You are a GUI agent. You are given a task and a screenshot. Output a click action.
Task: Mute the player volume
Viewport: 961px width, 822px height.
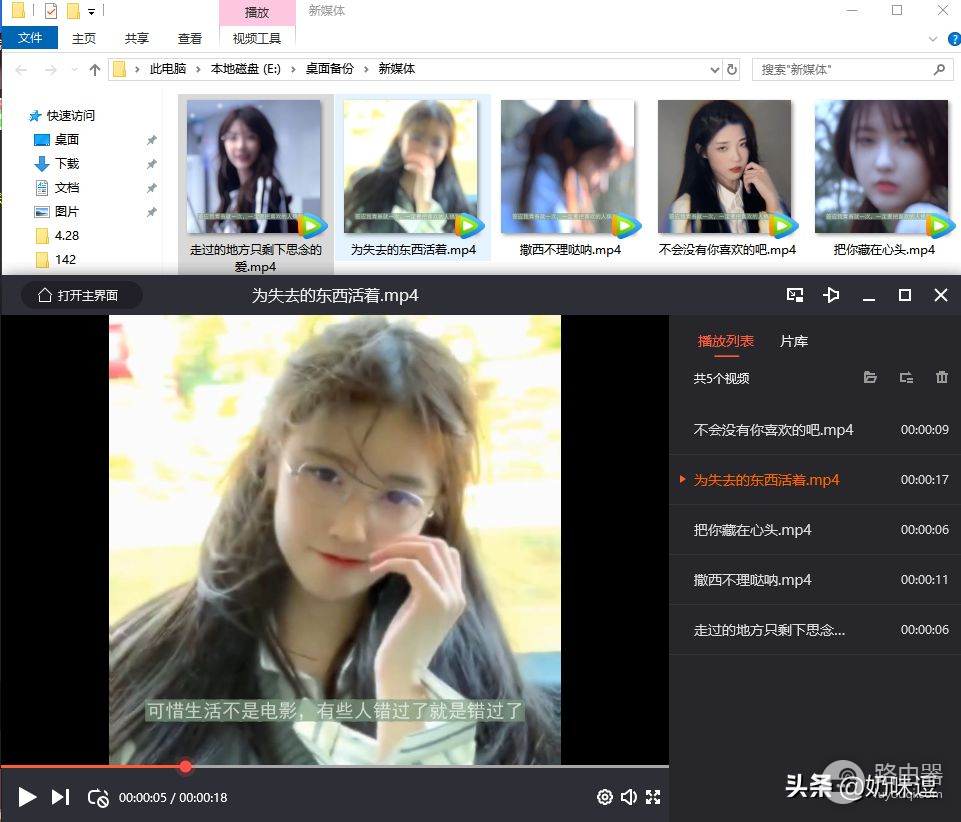coord(628,797)
